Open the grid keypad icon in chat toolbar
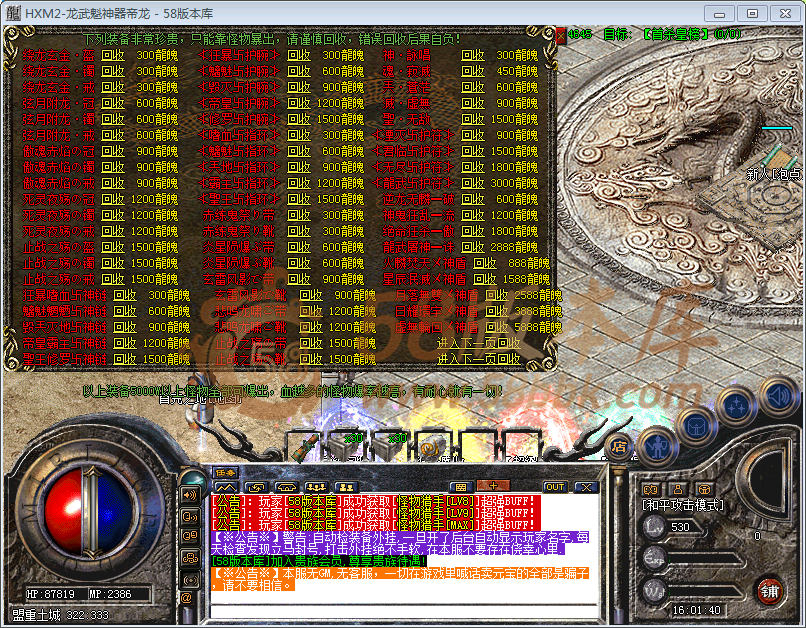Viewport: 806px width, 628px height. (461, 487)
